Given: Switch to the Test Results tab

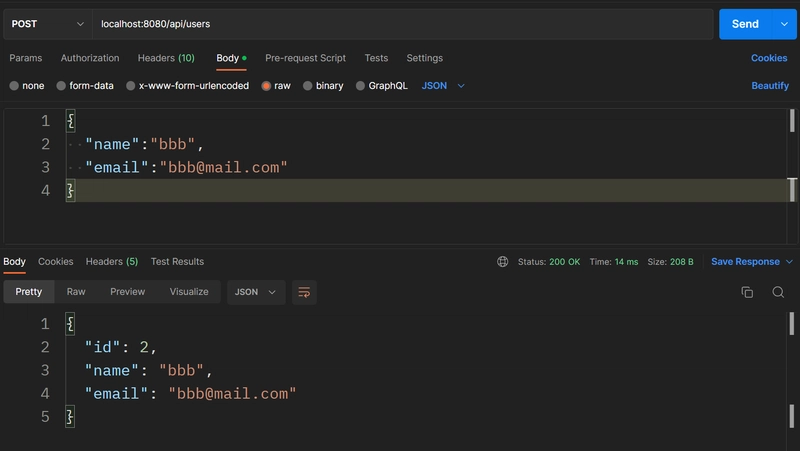Looking at the screenshot, I should coord(177,262).
